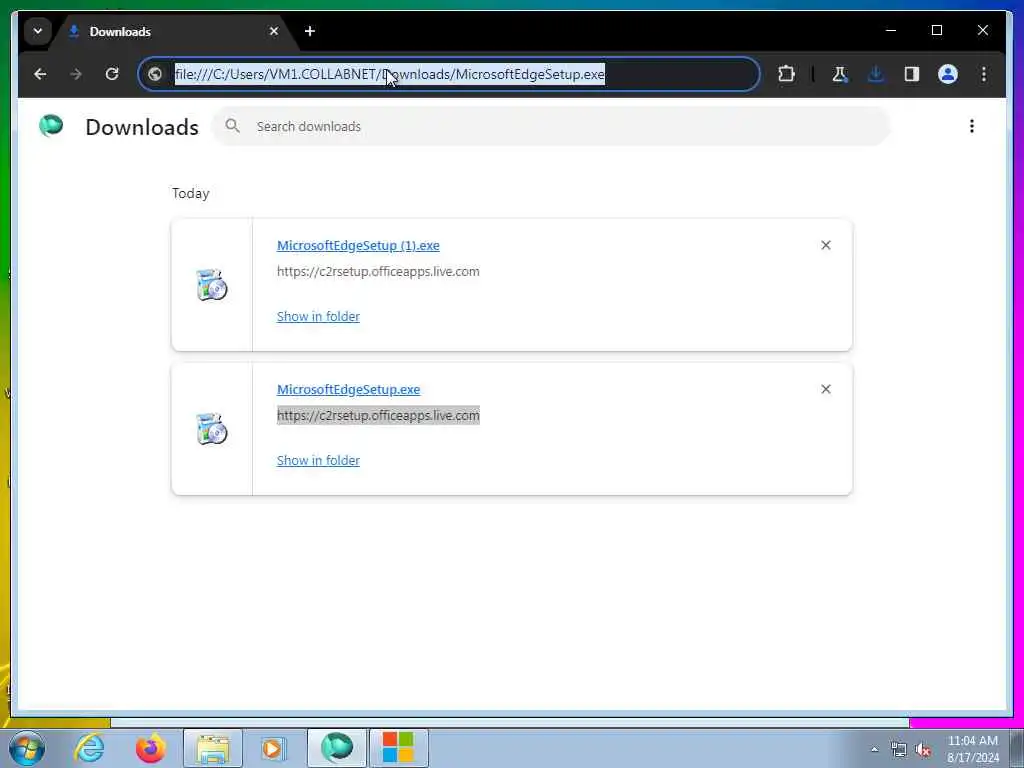Open Windows Explorer from taskbar
This screenshot has height=768, width=1024.
212,748
